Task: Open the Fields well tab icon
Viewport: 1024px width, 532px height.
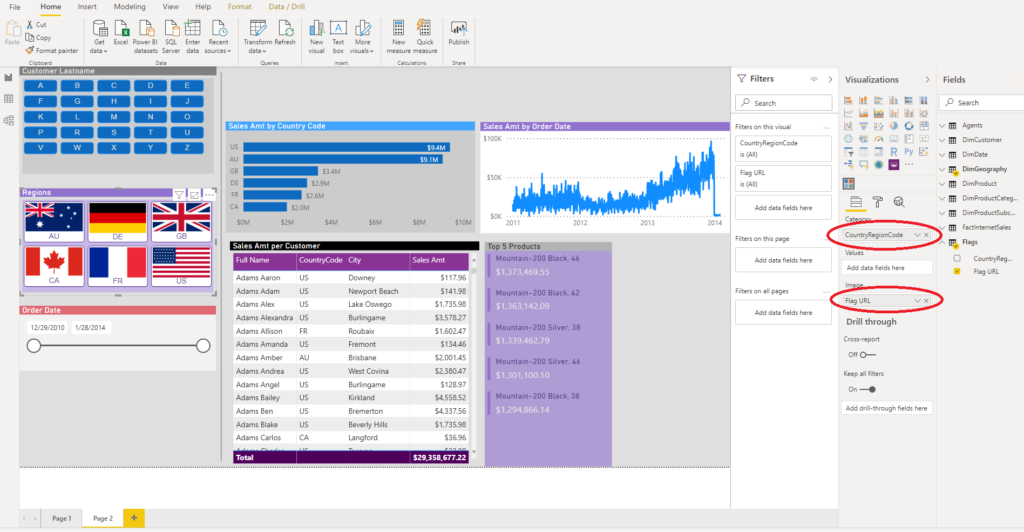Action: [x=856, y=202]
